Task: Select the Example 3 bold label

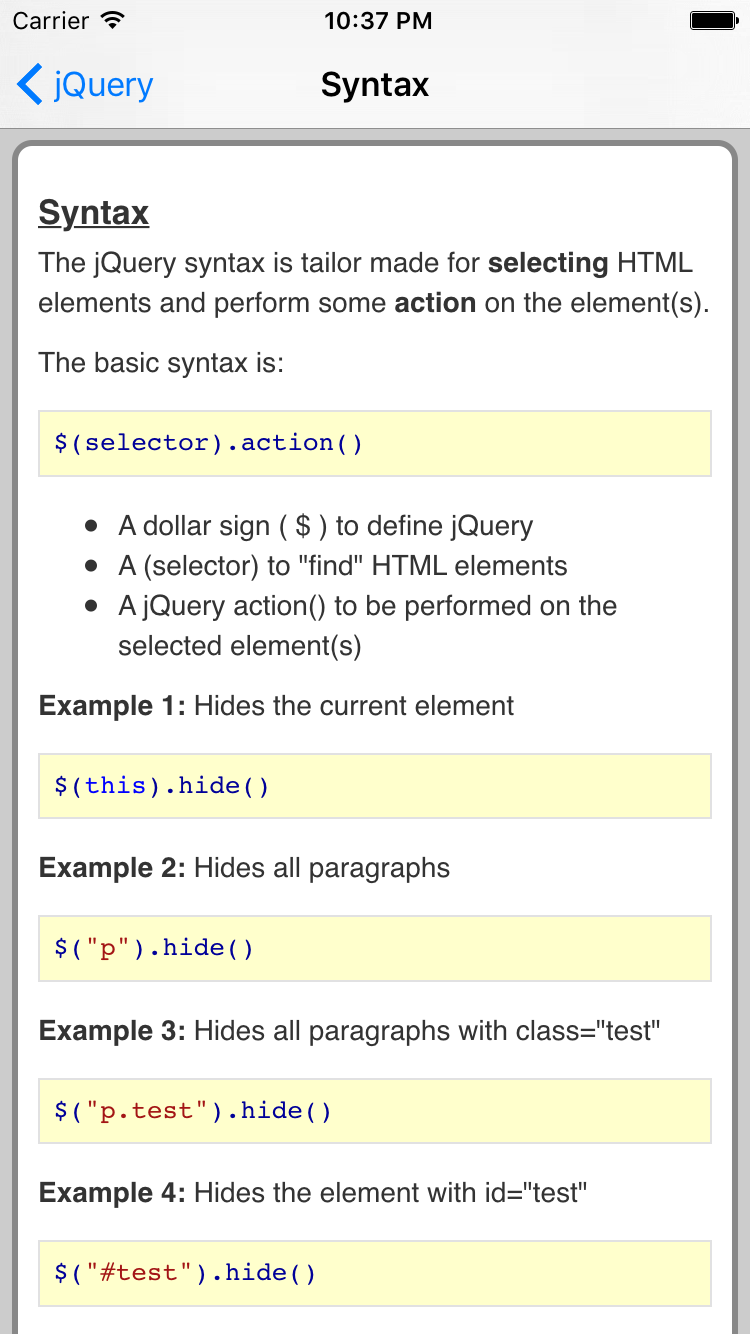Action: [x=112, y=1031]
